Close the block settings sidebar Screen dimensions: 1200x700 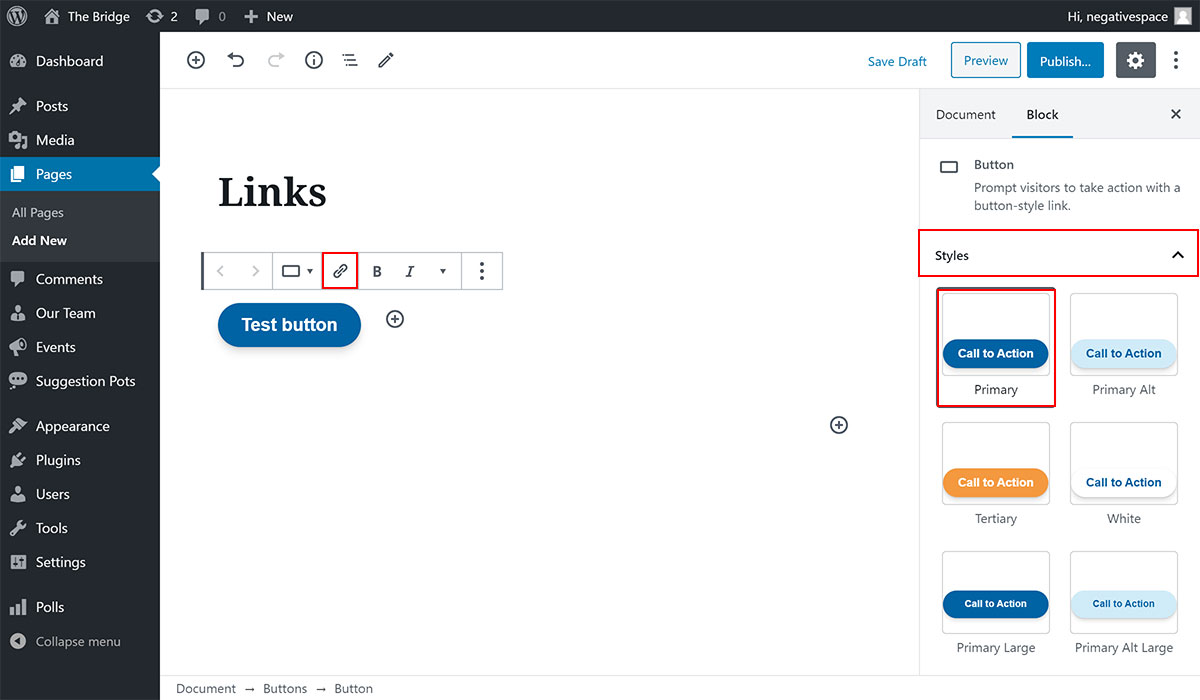(1175, 114)
